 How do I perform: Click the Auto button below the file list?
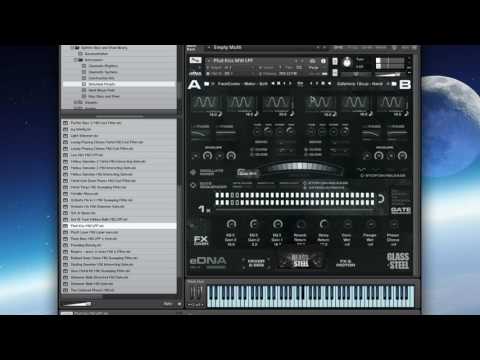[168, 304]
